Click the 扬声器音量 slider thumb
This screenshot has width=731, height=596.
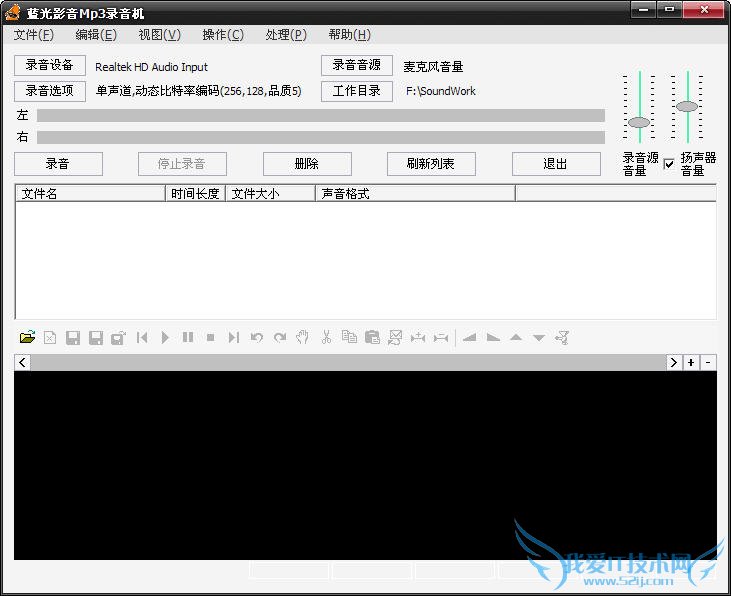pyautogui.click(x=687, y=106)
